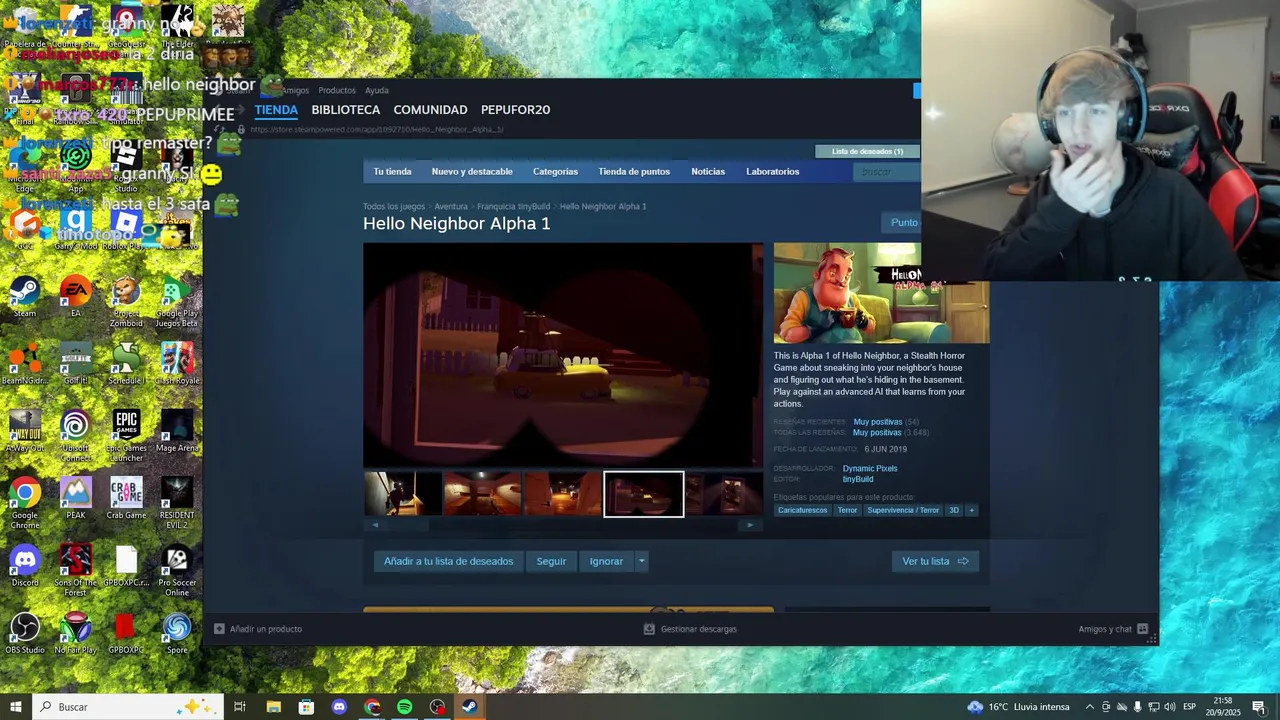The width and height of the screenshot is (1280, 720).
Task: Launch Clash Royale desktop icon
Action: point(176,364)
